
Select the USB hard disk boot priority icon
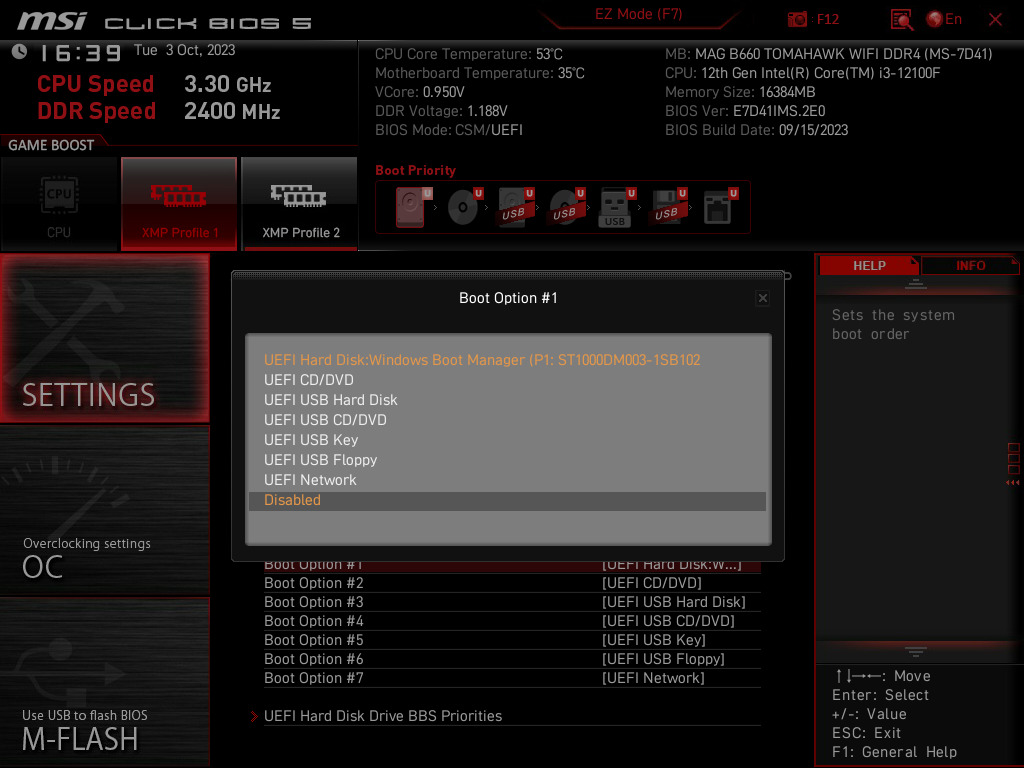coord(515,207)
